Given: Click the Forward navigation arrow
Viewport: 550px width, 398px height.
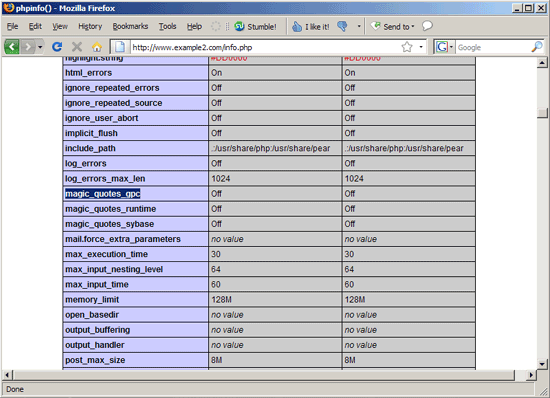Looking at the screenshot, I should 28,47.
